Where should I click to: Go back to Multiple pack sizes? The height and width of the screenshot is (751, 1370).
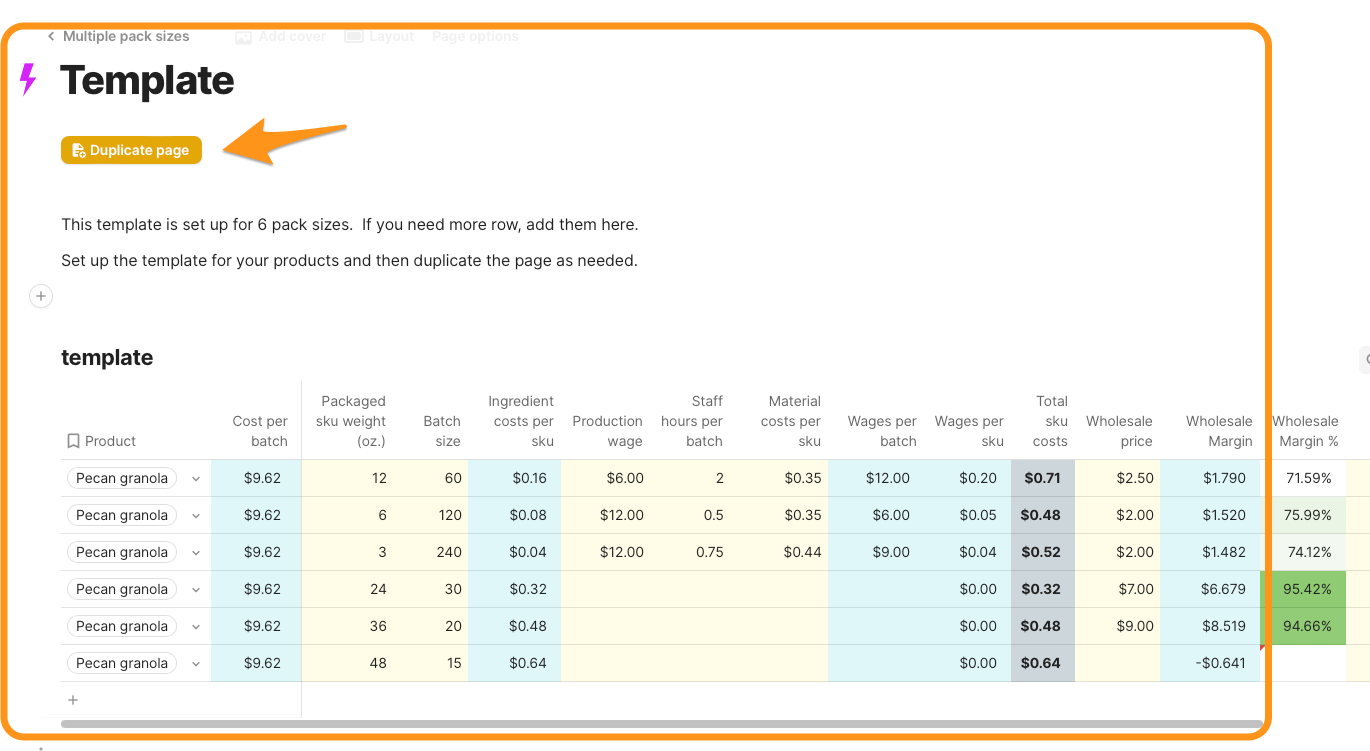pyautogui.click(x=118, y=36)
